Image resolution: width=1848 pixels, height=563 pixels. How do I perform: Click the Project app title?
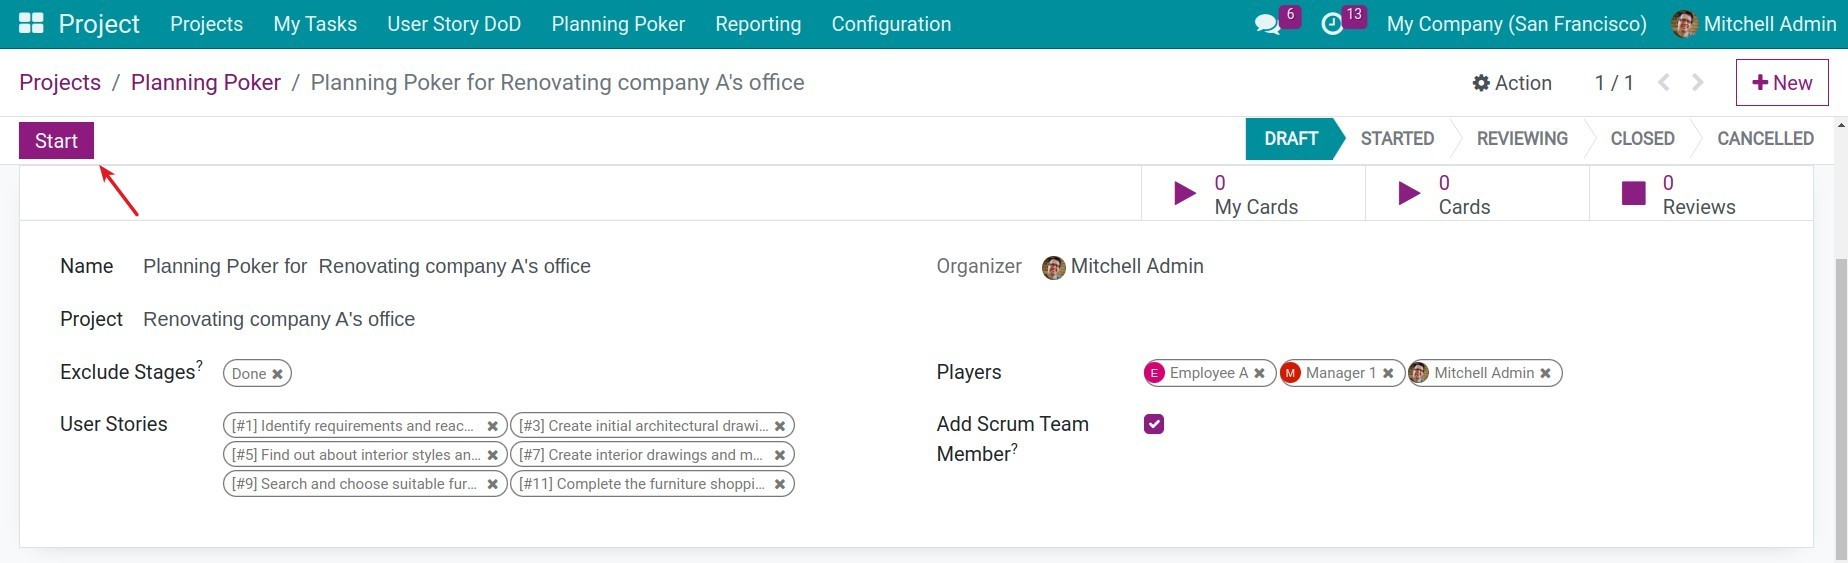[x=99, y=24]
